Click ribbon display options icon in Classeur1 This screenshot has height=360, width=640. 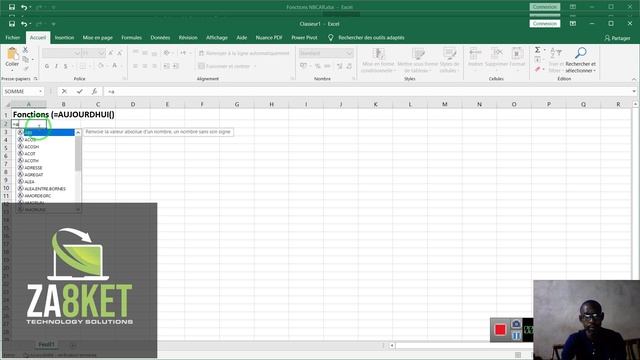[x=573, y=24]
